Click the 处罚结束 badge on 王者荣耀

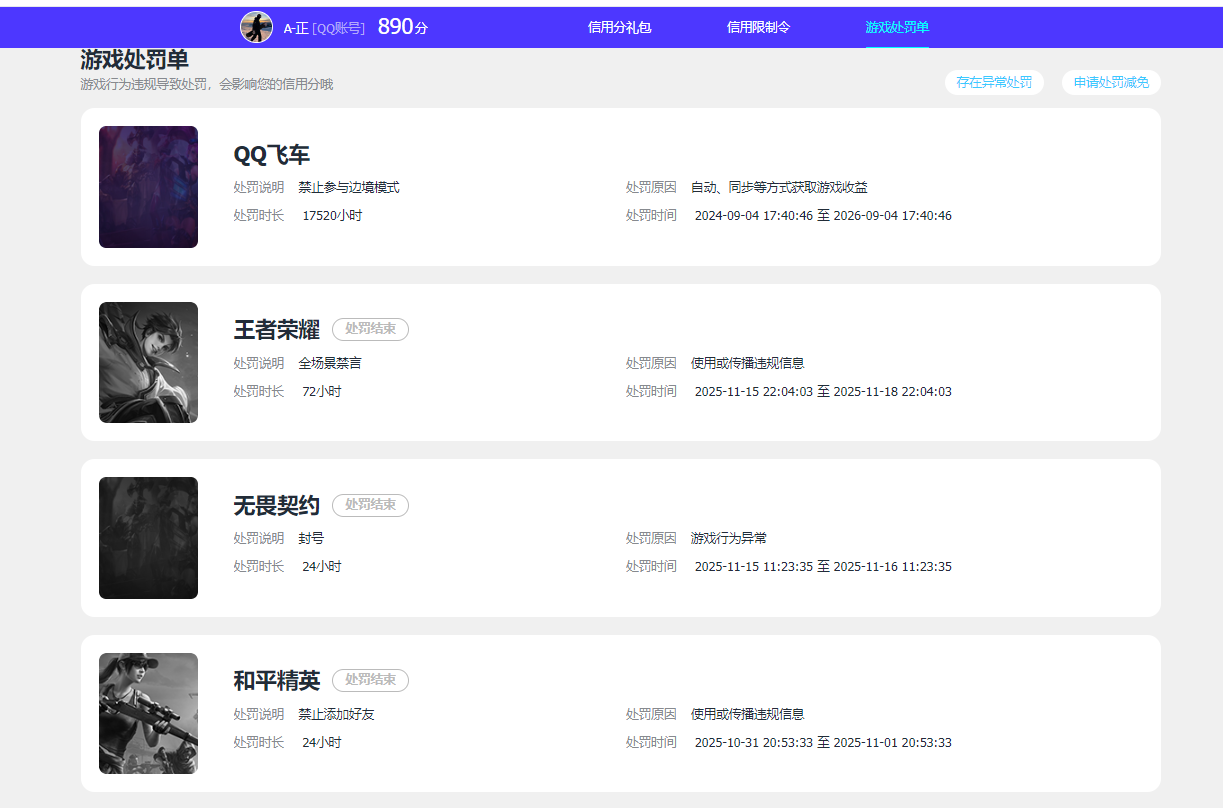370,329
